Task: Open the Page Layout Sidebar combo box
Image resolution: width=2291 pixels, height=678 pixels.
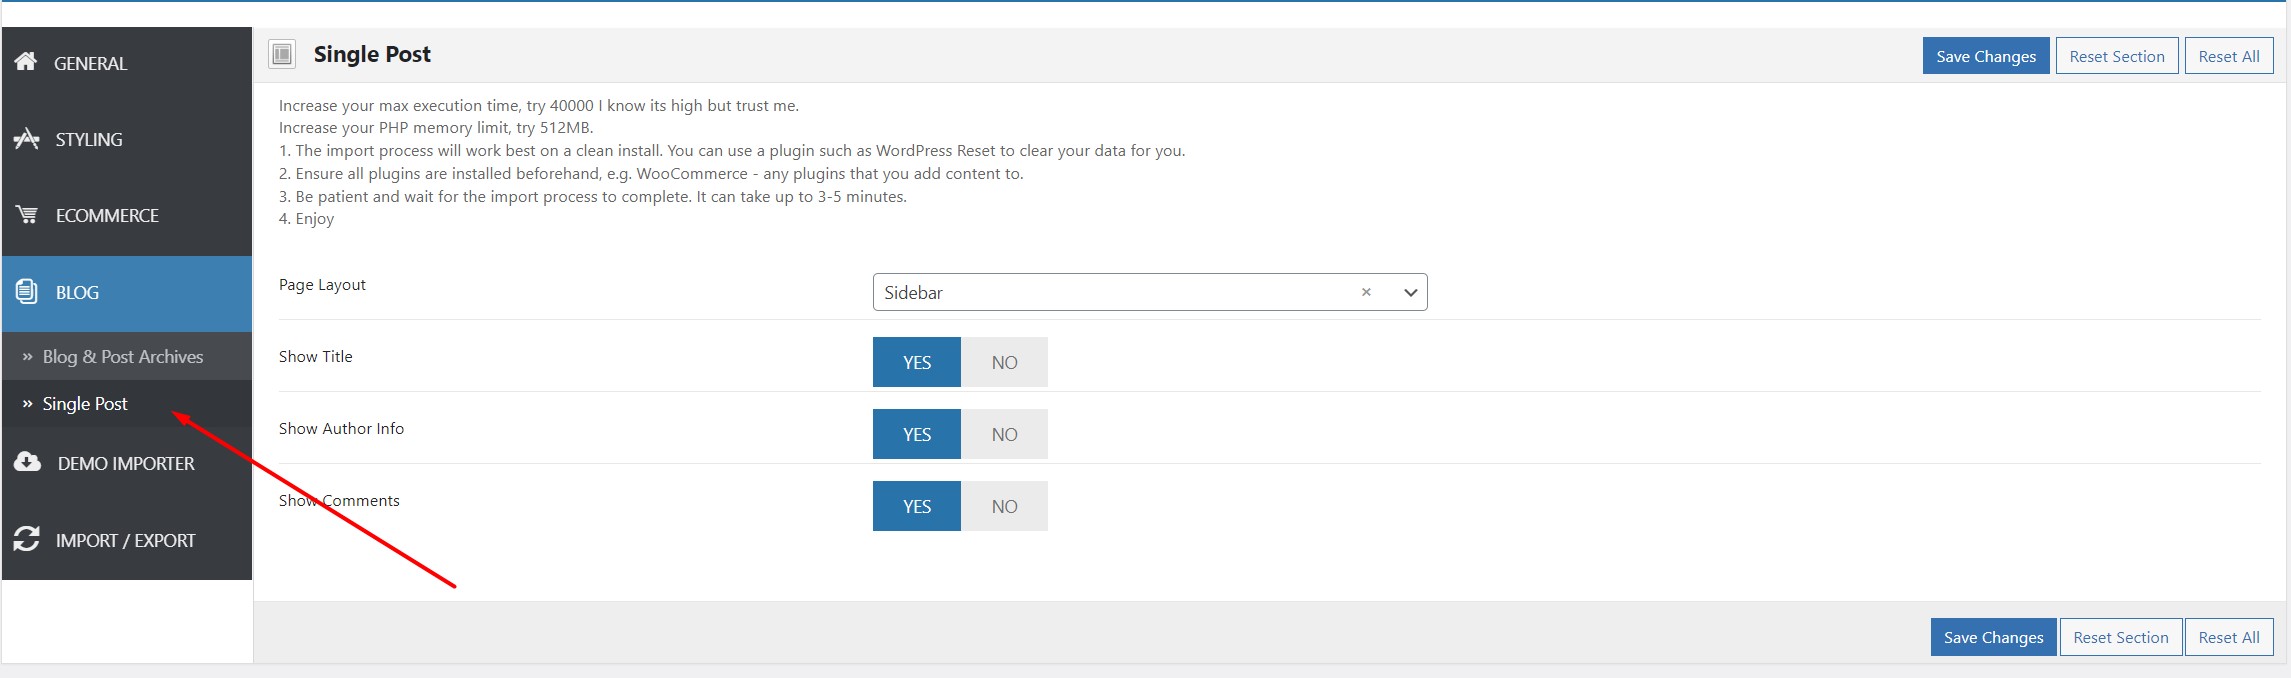Action: pyautogui.click(x=1150, y=292)
